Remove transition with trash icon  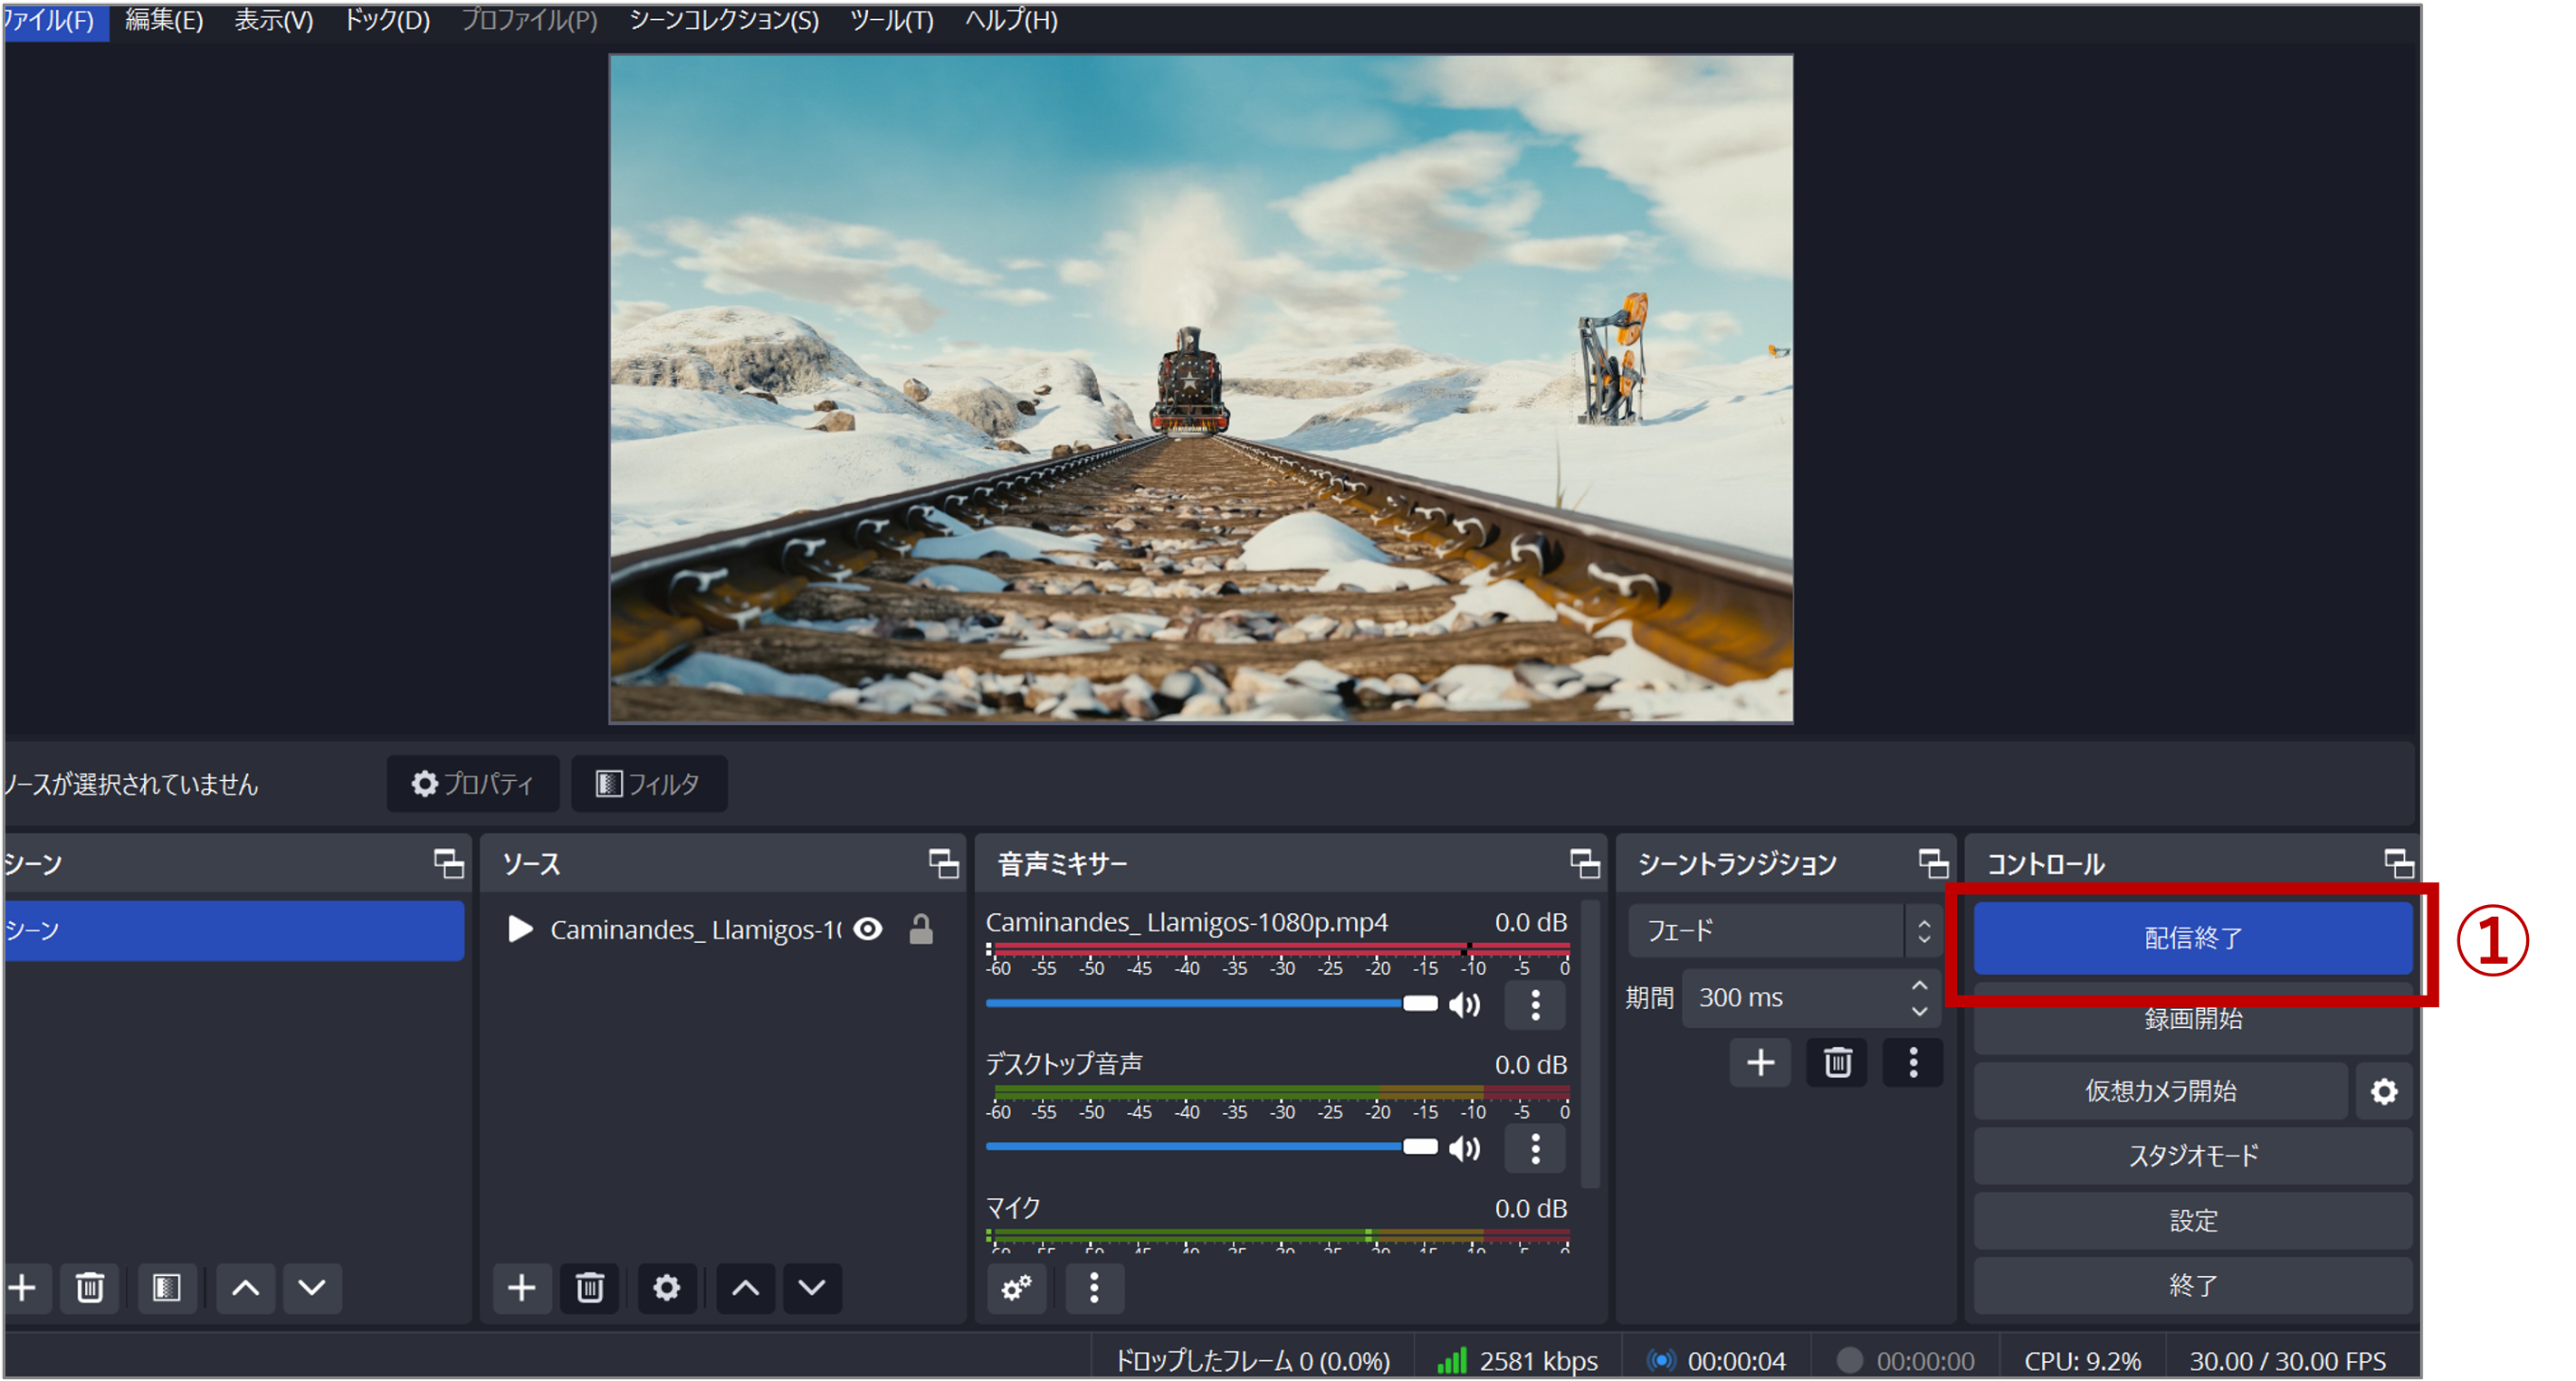(1837, 1062)
